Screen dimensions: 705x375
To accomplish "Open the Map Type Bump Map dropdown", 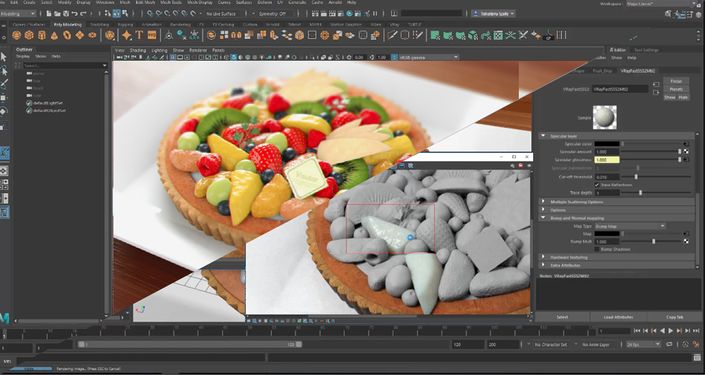I will [630, 226].
